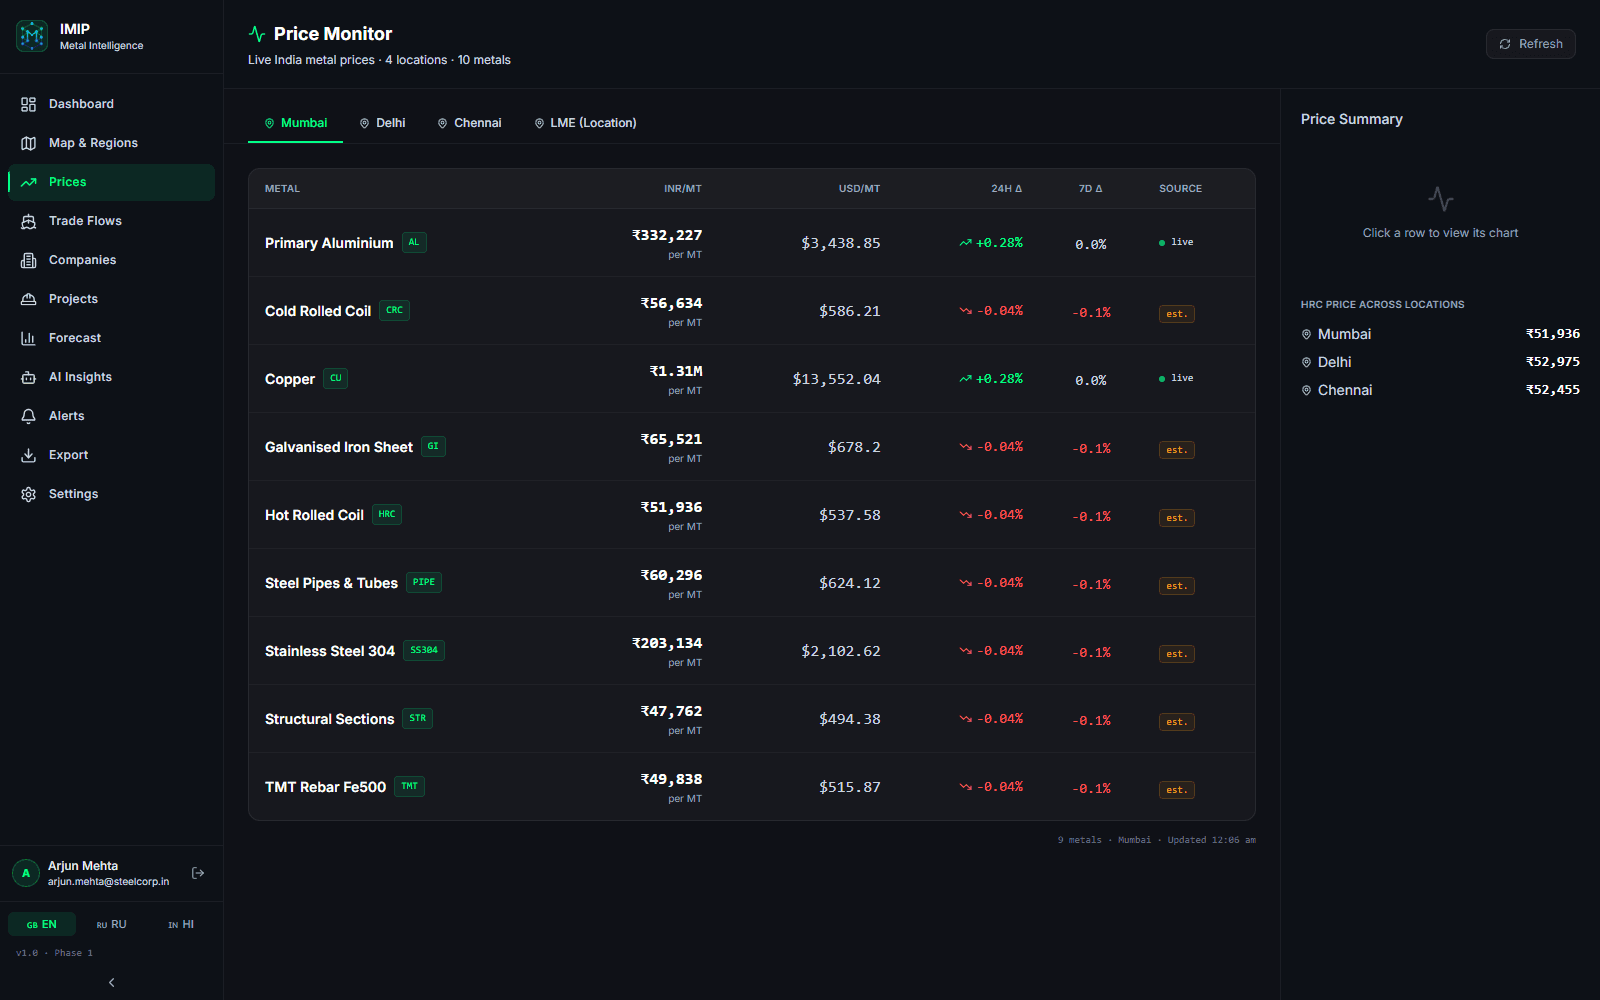Open AI Insights in the sidebar

(111, 377)
